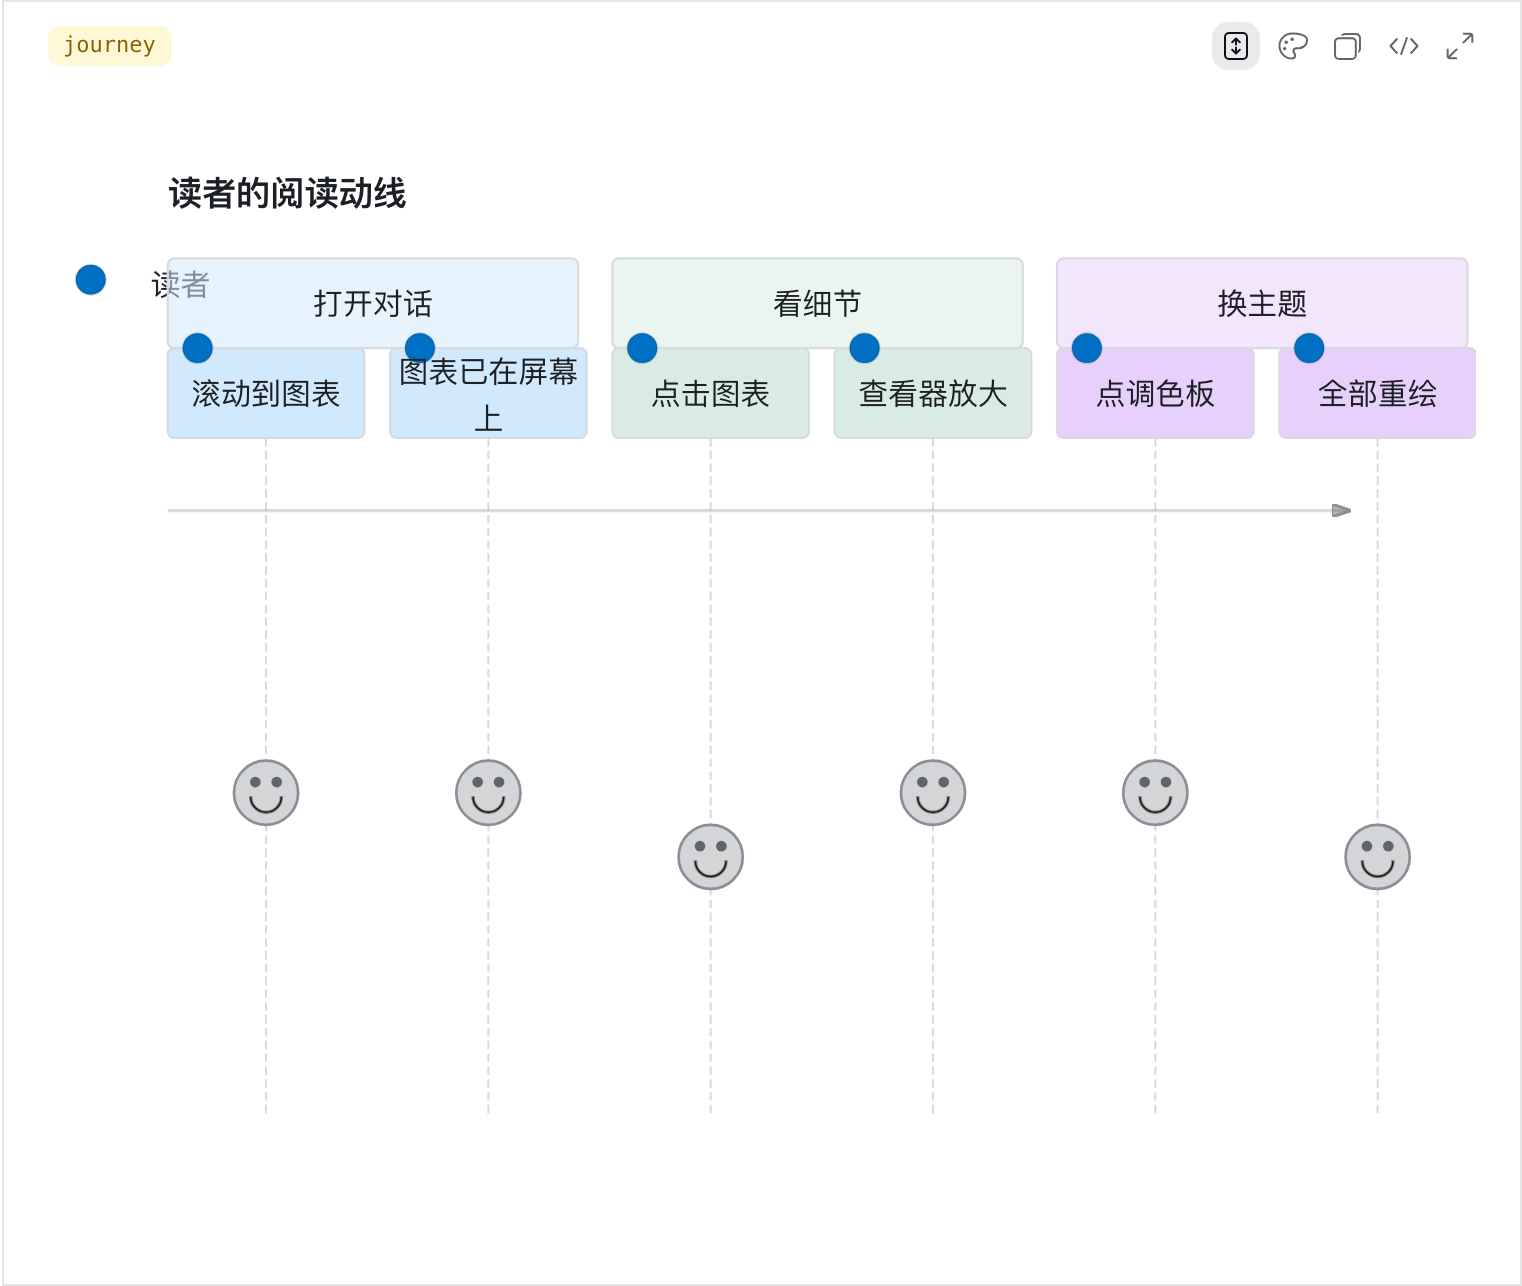Click the smiley face under 图表已在屏幕上
This screenshot has height=1286, width=1522.
click(488, 793)
